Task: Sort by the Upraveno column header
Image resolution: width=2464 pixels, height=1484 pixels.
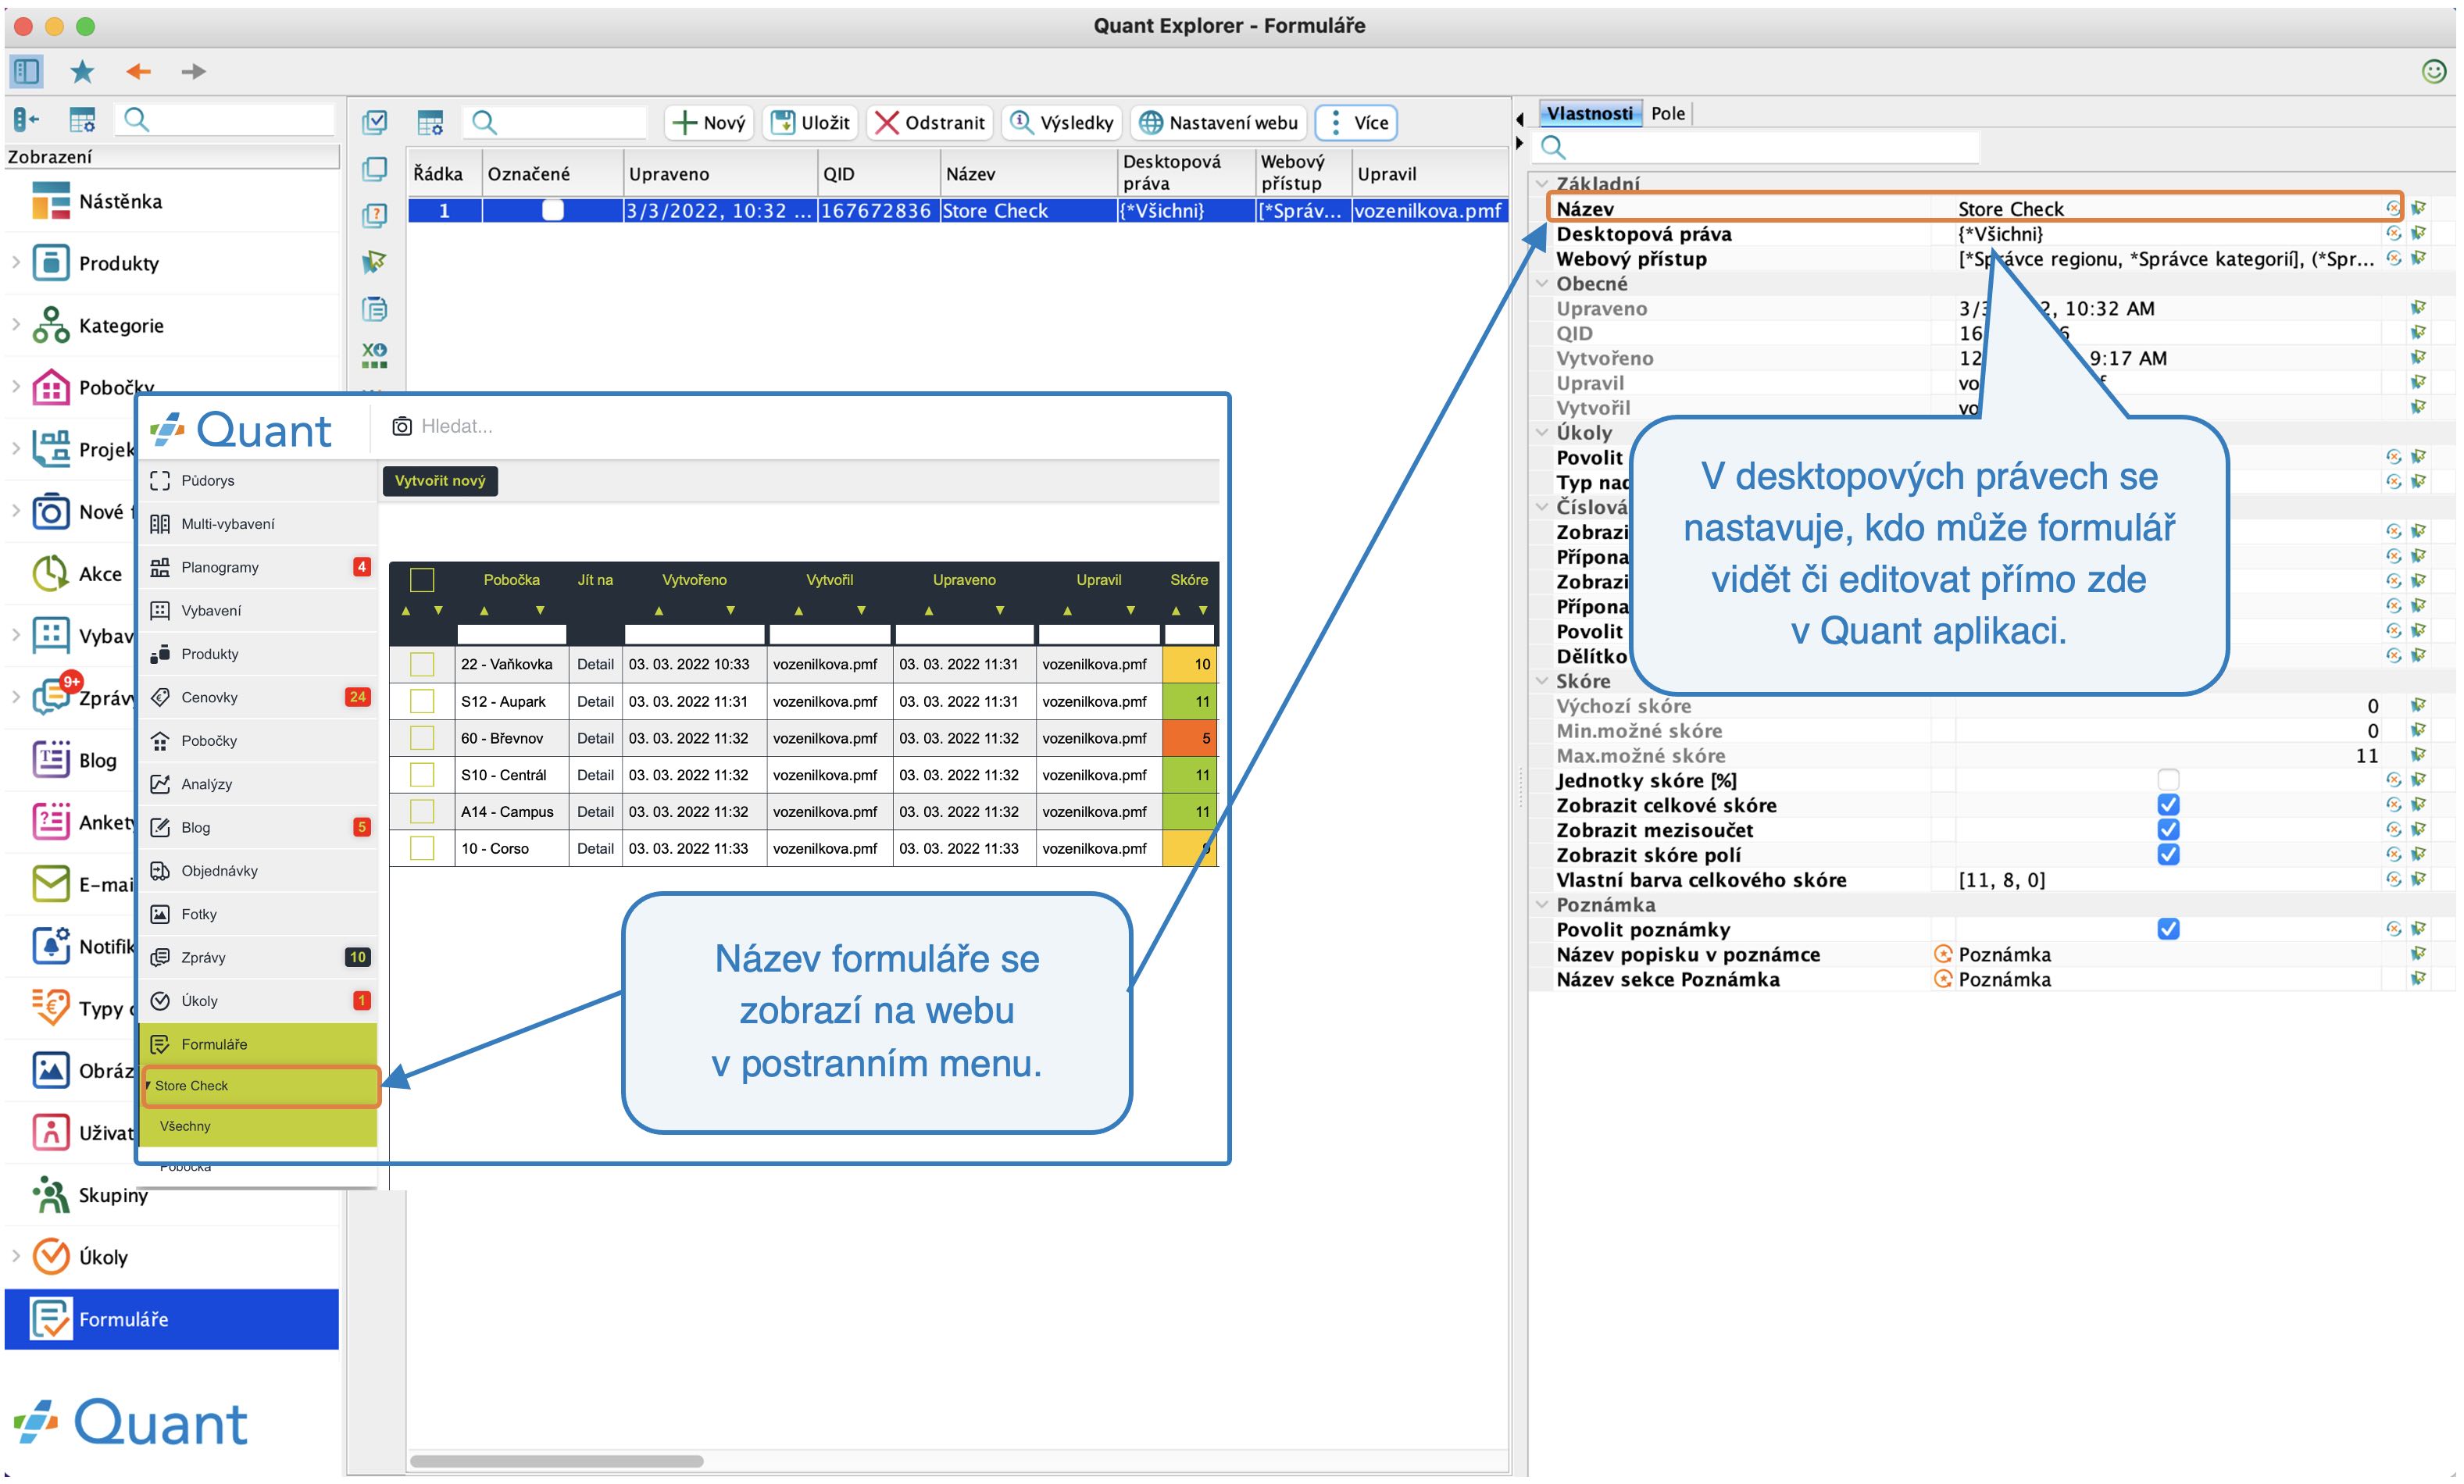Action: [719, 173]
